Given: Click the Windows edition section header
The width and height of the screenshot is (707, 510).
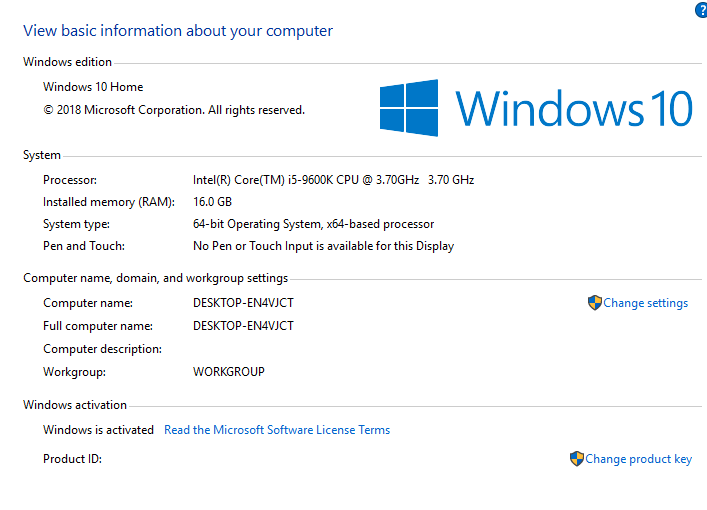Looking at the screenshot, I should [67, 62].
